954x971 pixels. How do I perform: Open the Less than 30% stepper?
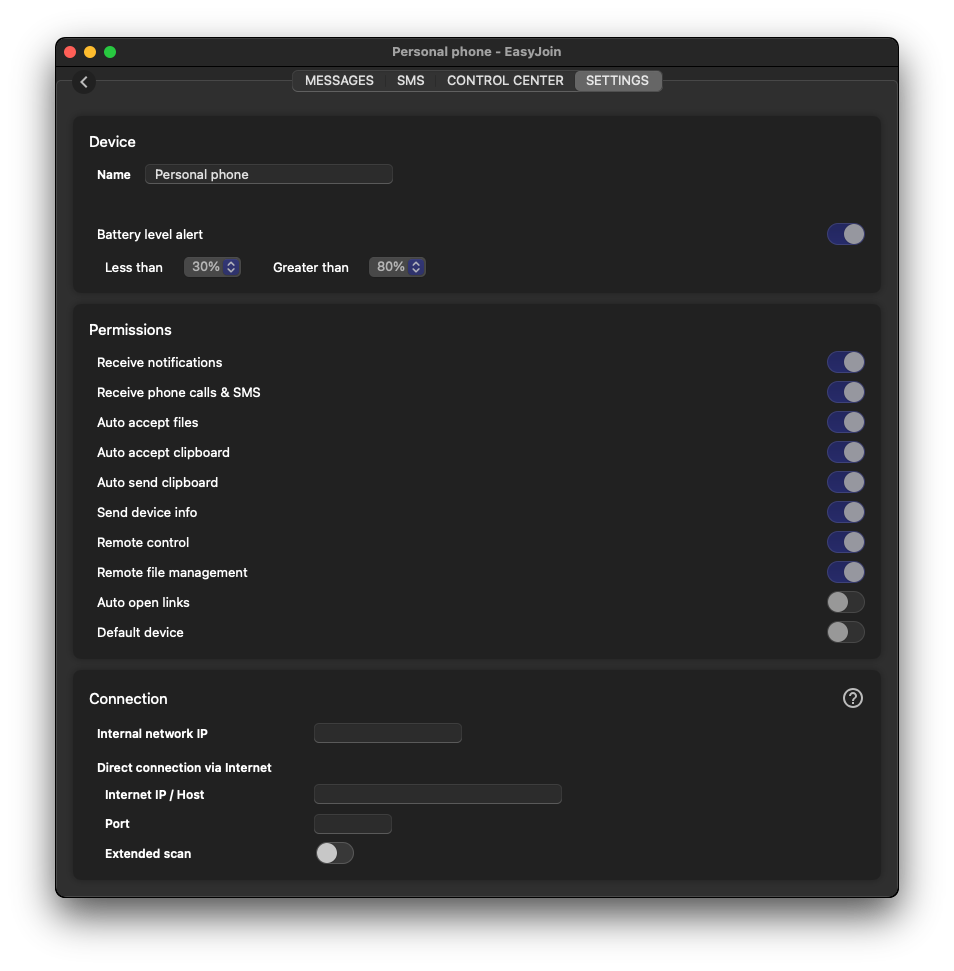pos(212,267)
